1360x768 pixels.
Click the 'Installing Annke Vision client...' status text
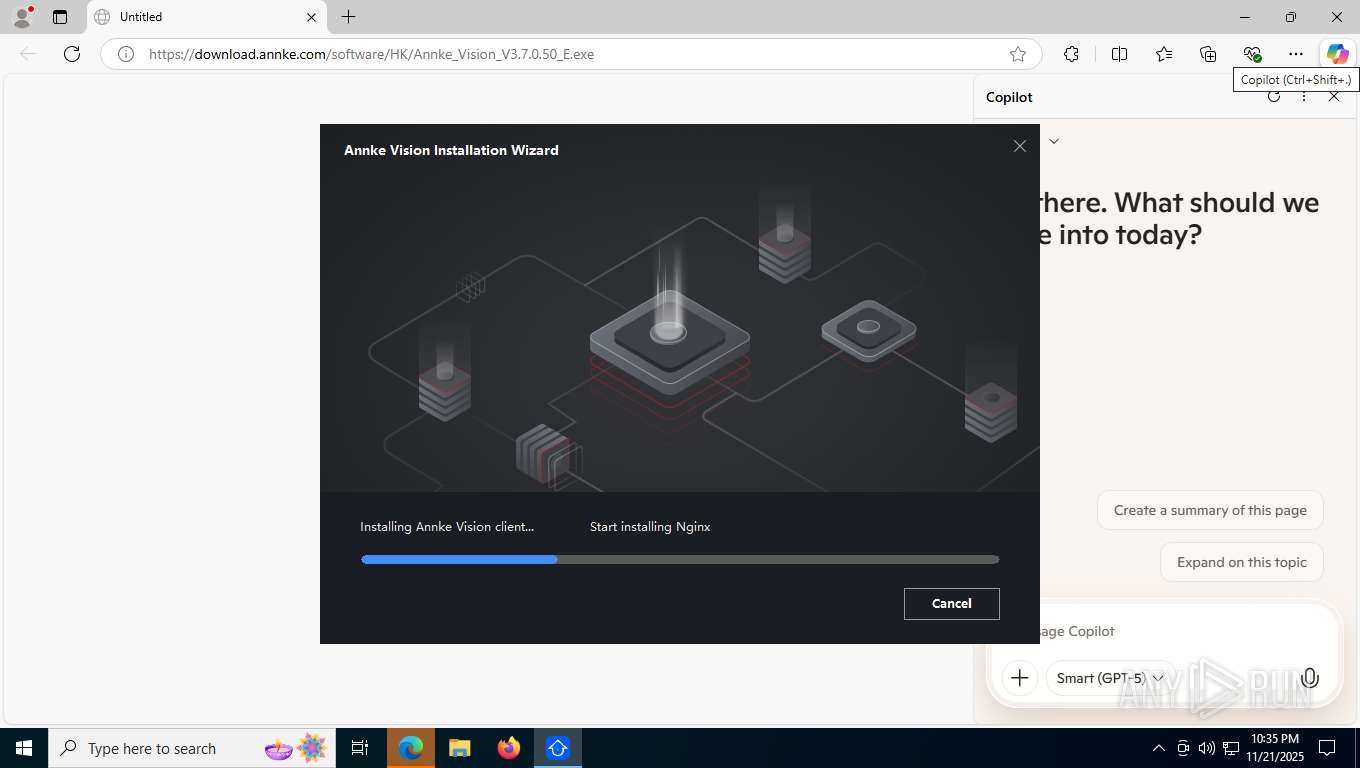[x=447, y=526]
